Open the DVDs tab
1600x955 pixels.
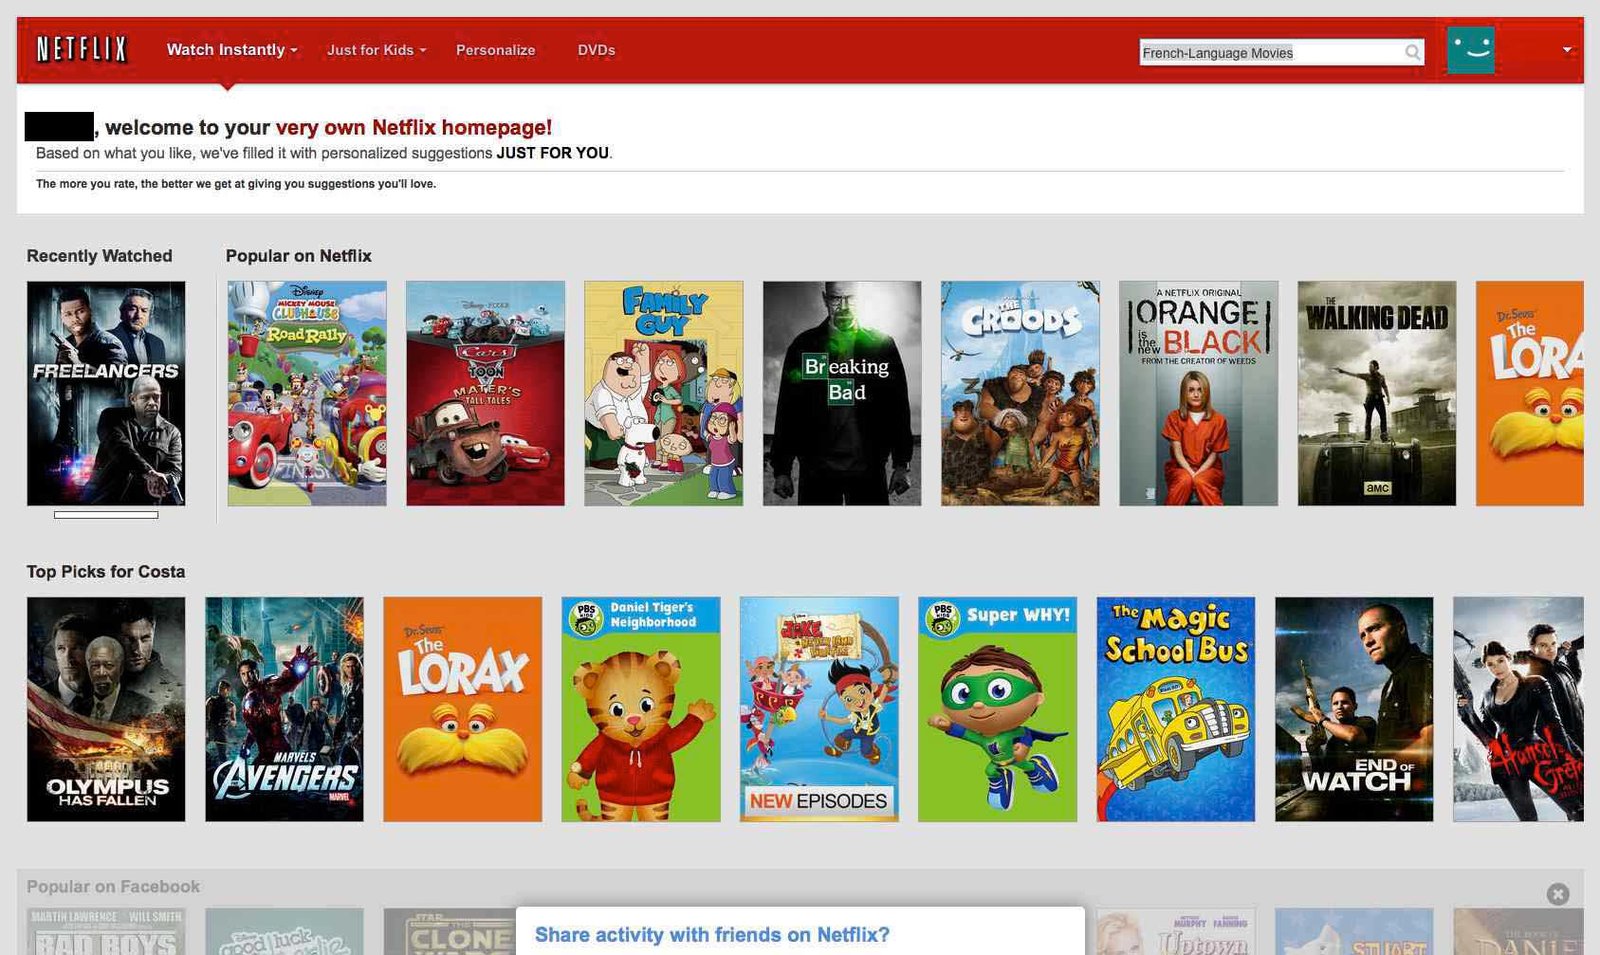(596, 50)
